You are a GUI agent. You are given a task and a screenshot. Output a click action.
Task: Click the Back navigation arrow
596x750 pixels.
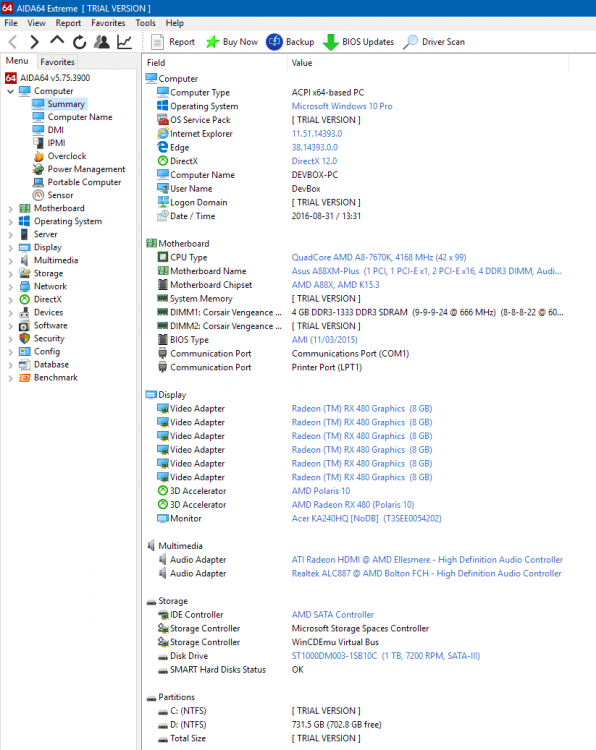pyautogui.click(x=13, y=42)
